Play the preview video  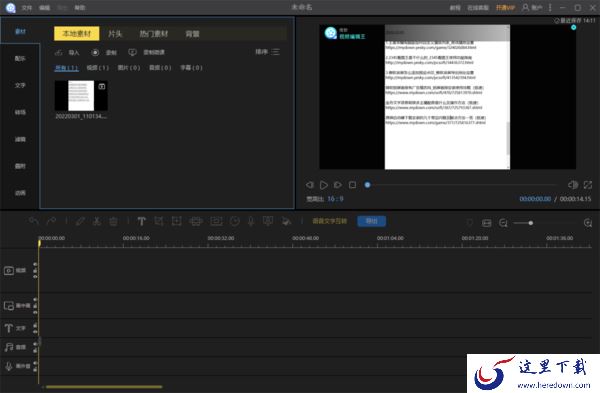pos(324,185)
